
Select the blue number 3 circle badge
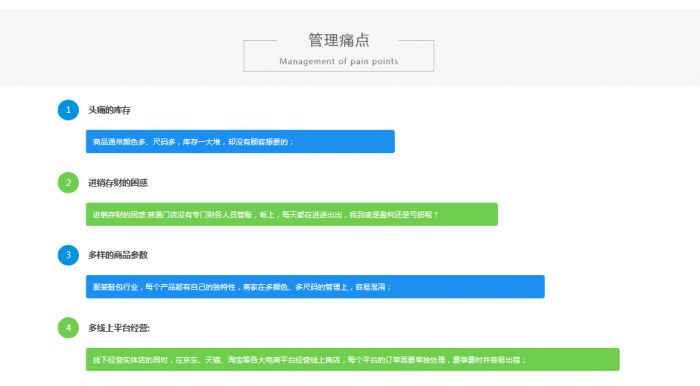pos(68,255)
